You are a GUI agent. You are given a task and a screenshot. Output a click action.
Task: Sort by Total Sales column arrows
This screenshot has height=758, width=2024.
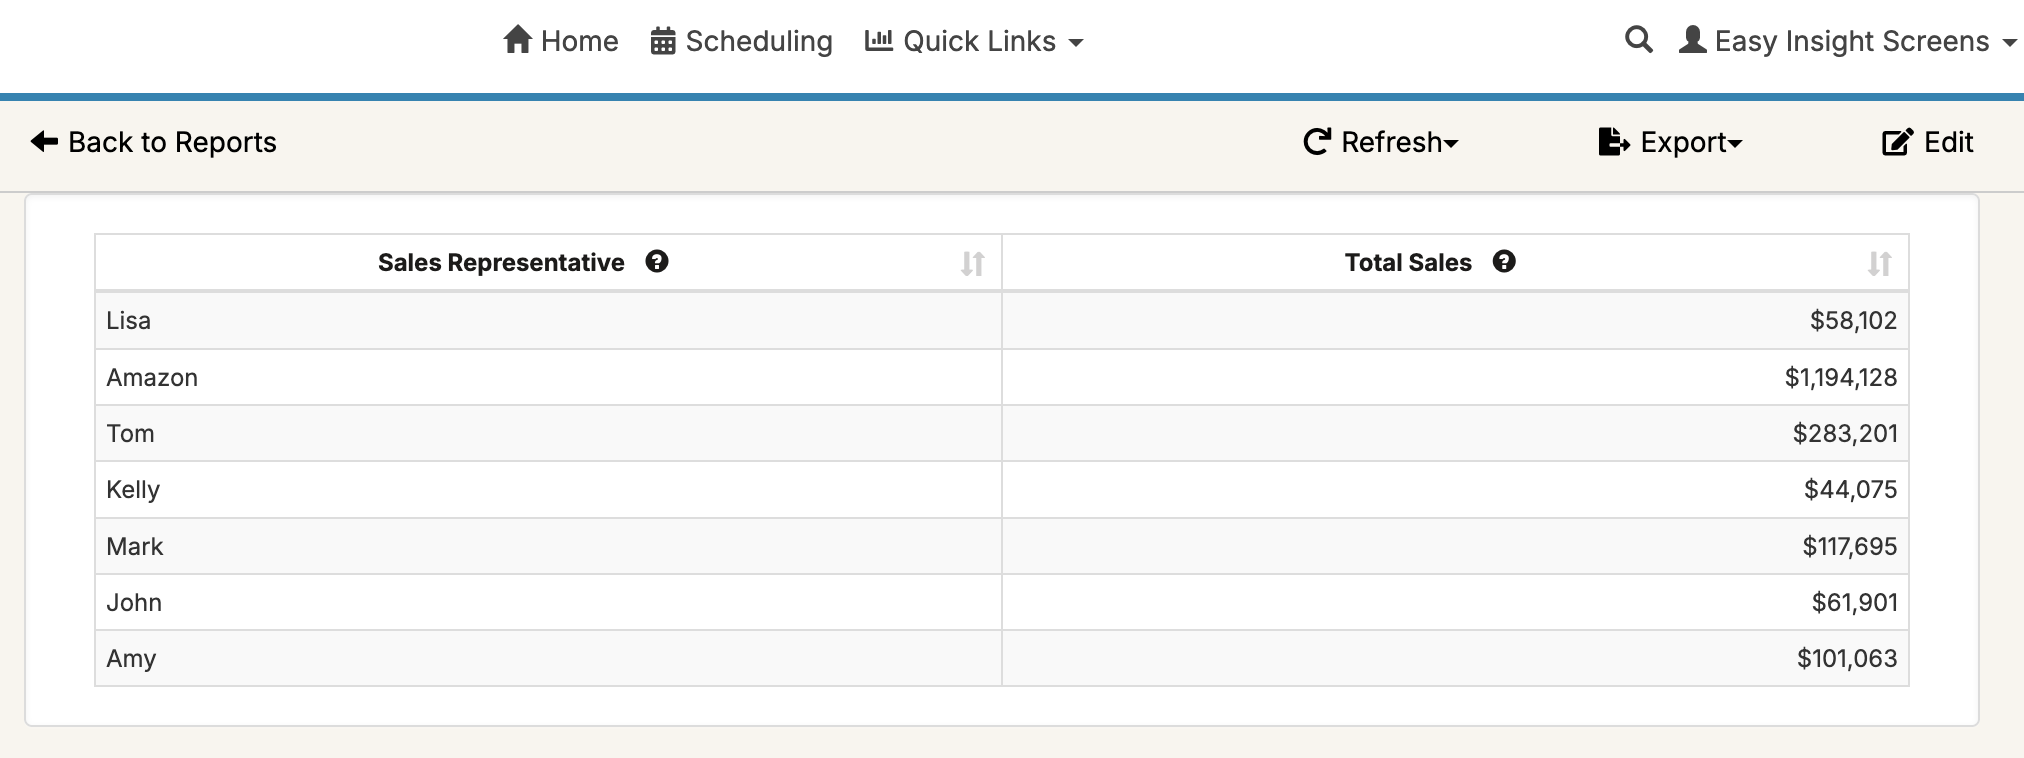click(x=1879, y=263)
